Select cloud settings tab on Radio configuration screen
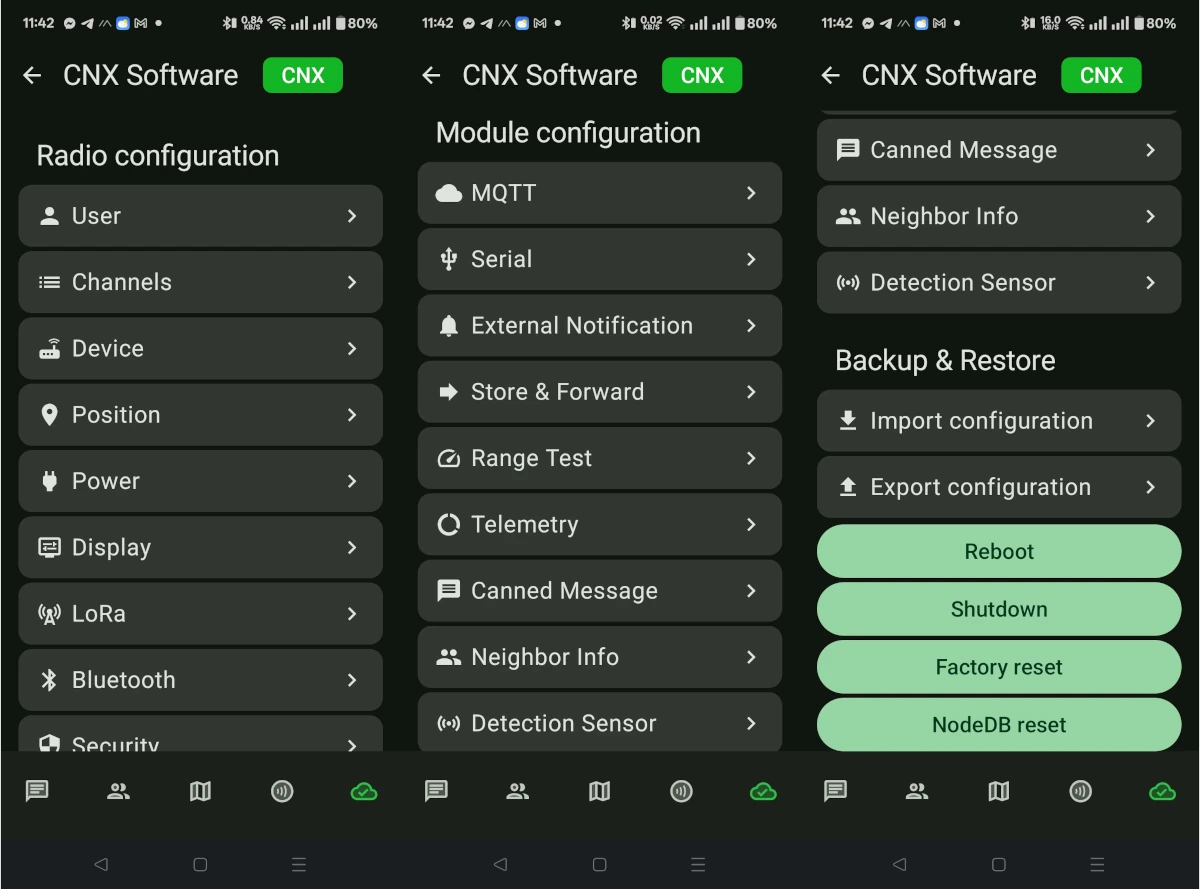 click(364, 792)
